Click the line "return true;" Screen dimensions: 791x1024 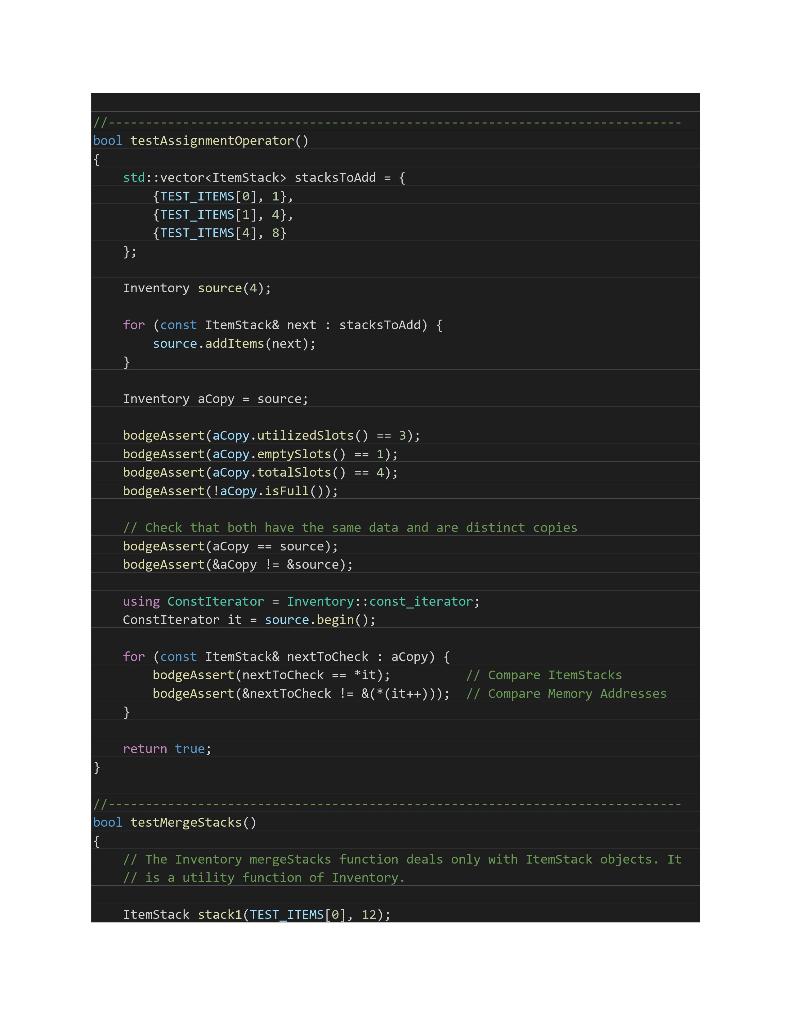pos(167,748)
